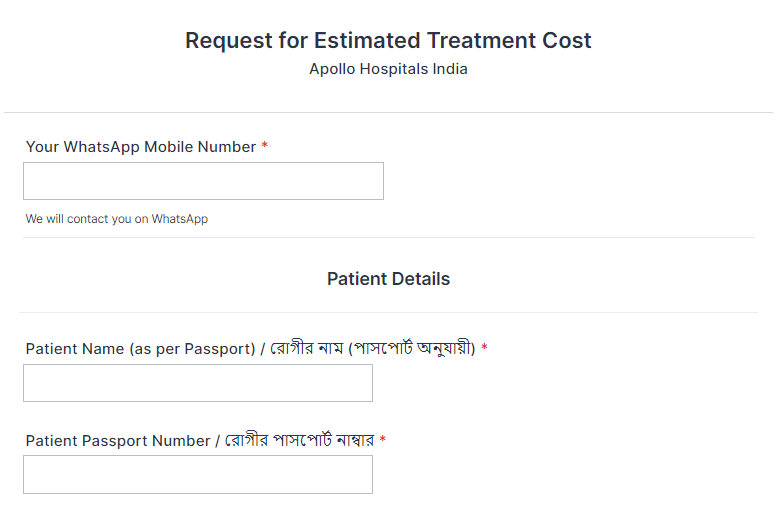Select the Patient Passport Number input box
The height and width of the screenshot is (508, 778).
pyautogui.click(x=197, y=474)
